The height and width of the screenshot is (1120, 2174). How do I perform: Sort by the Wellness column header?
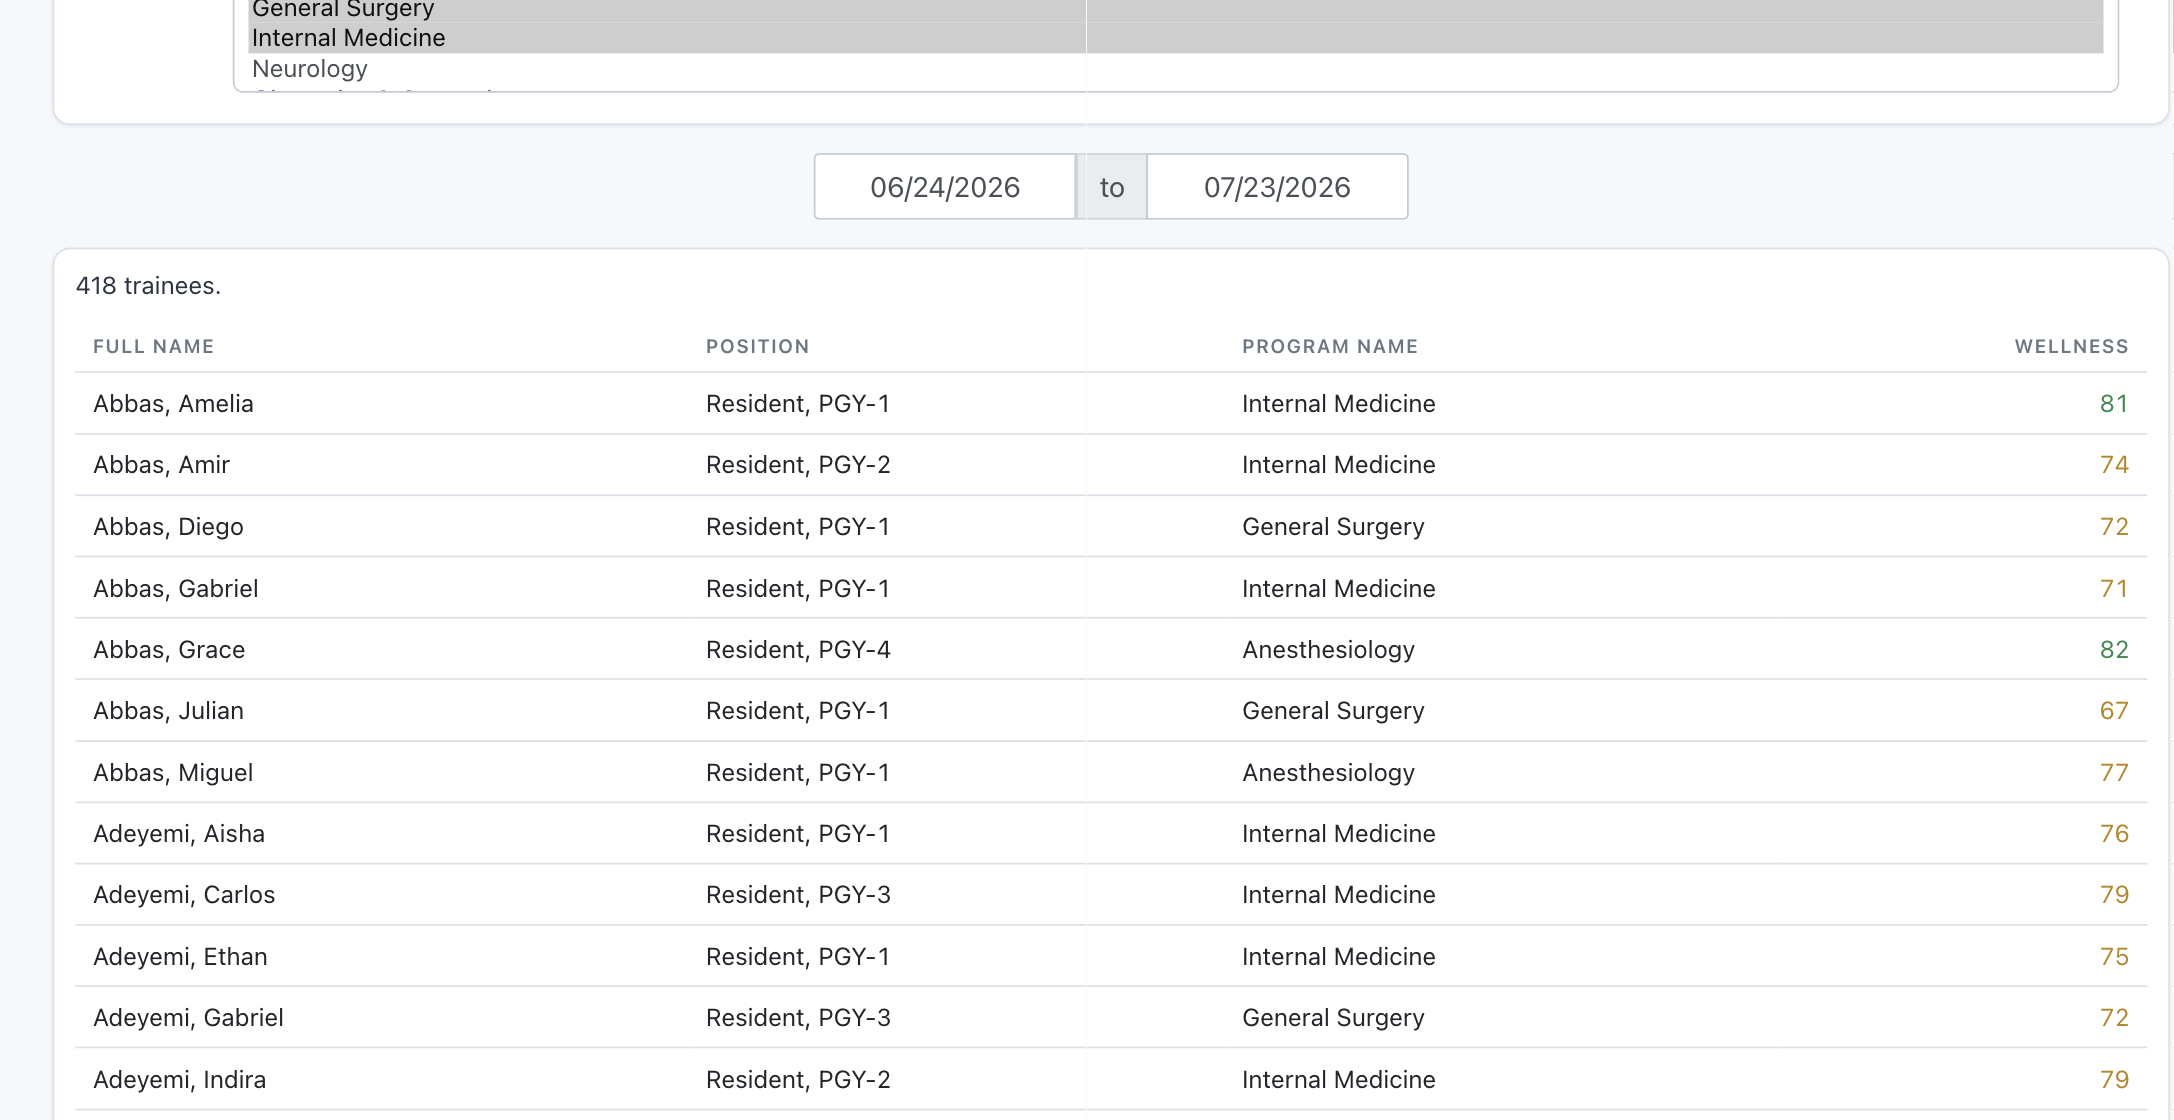coord(2071,347)
